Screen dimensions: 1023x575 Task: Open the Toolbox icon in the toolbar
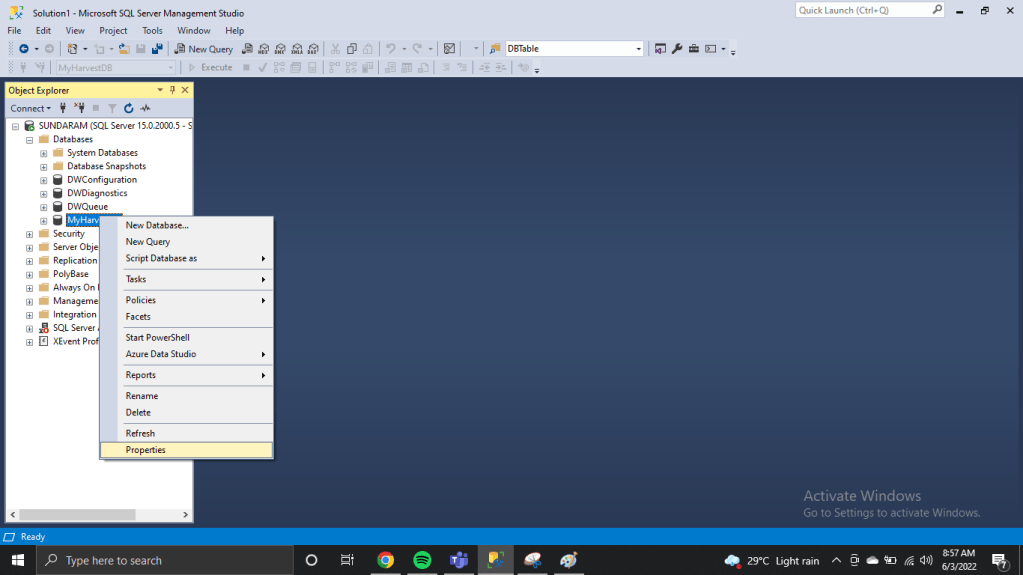pyautogui.click(x=693, y=49)
